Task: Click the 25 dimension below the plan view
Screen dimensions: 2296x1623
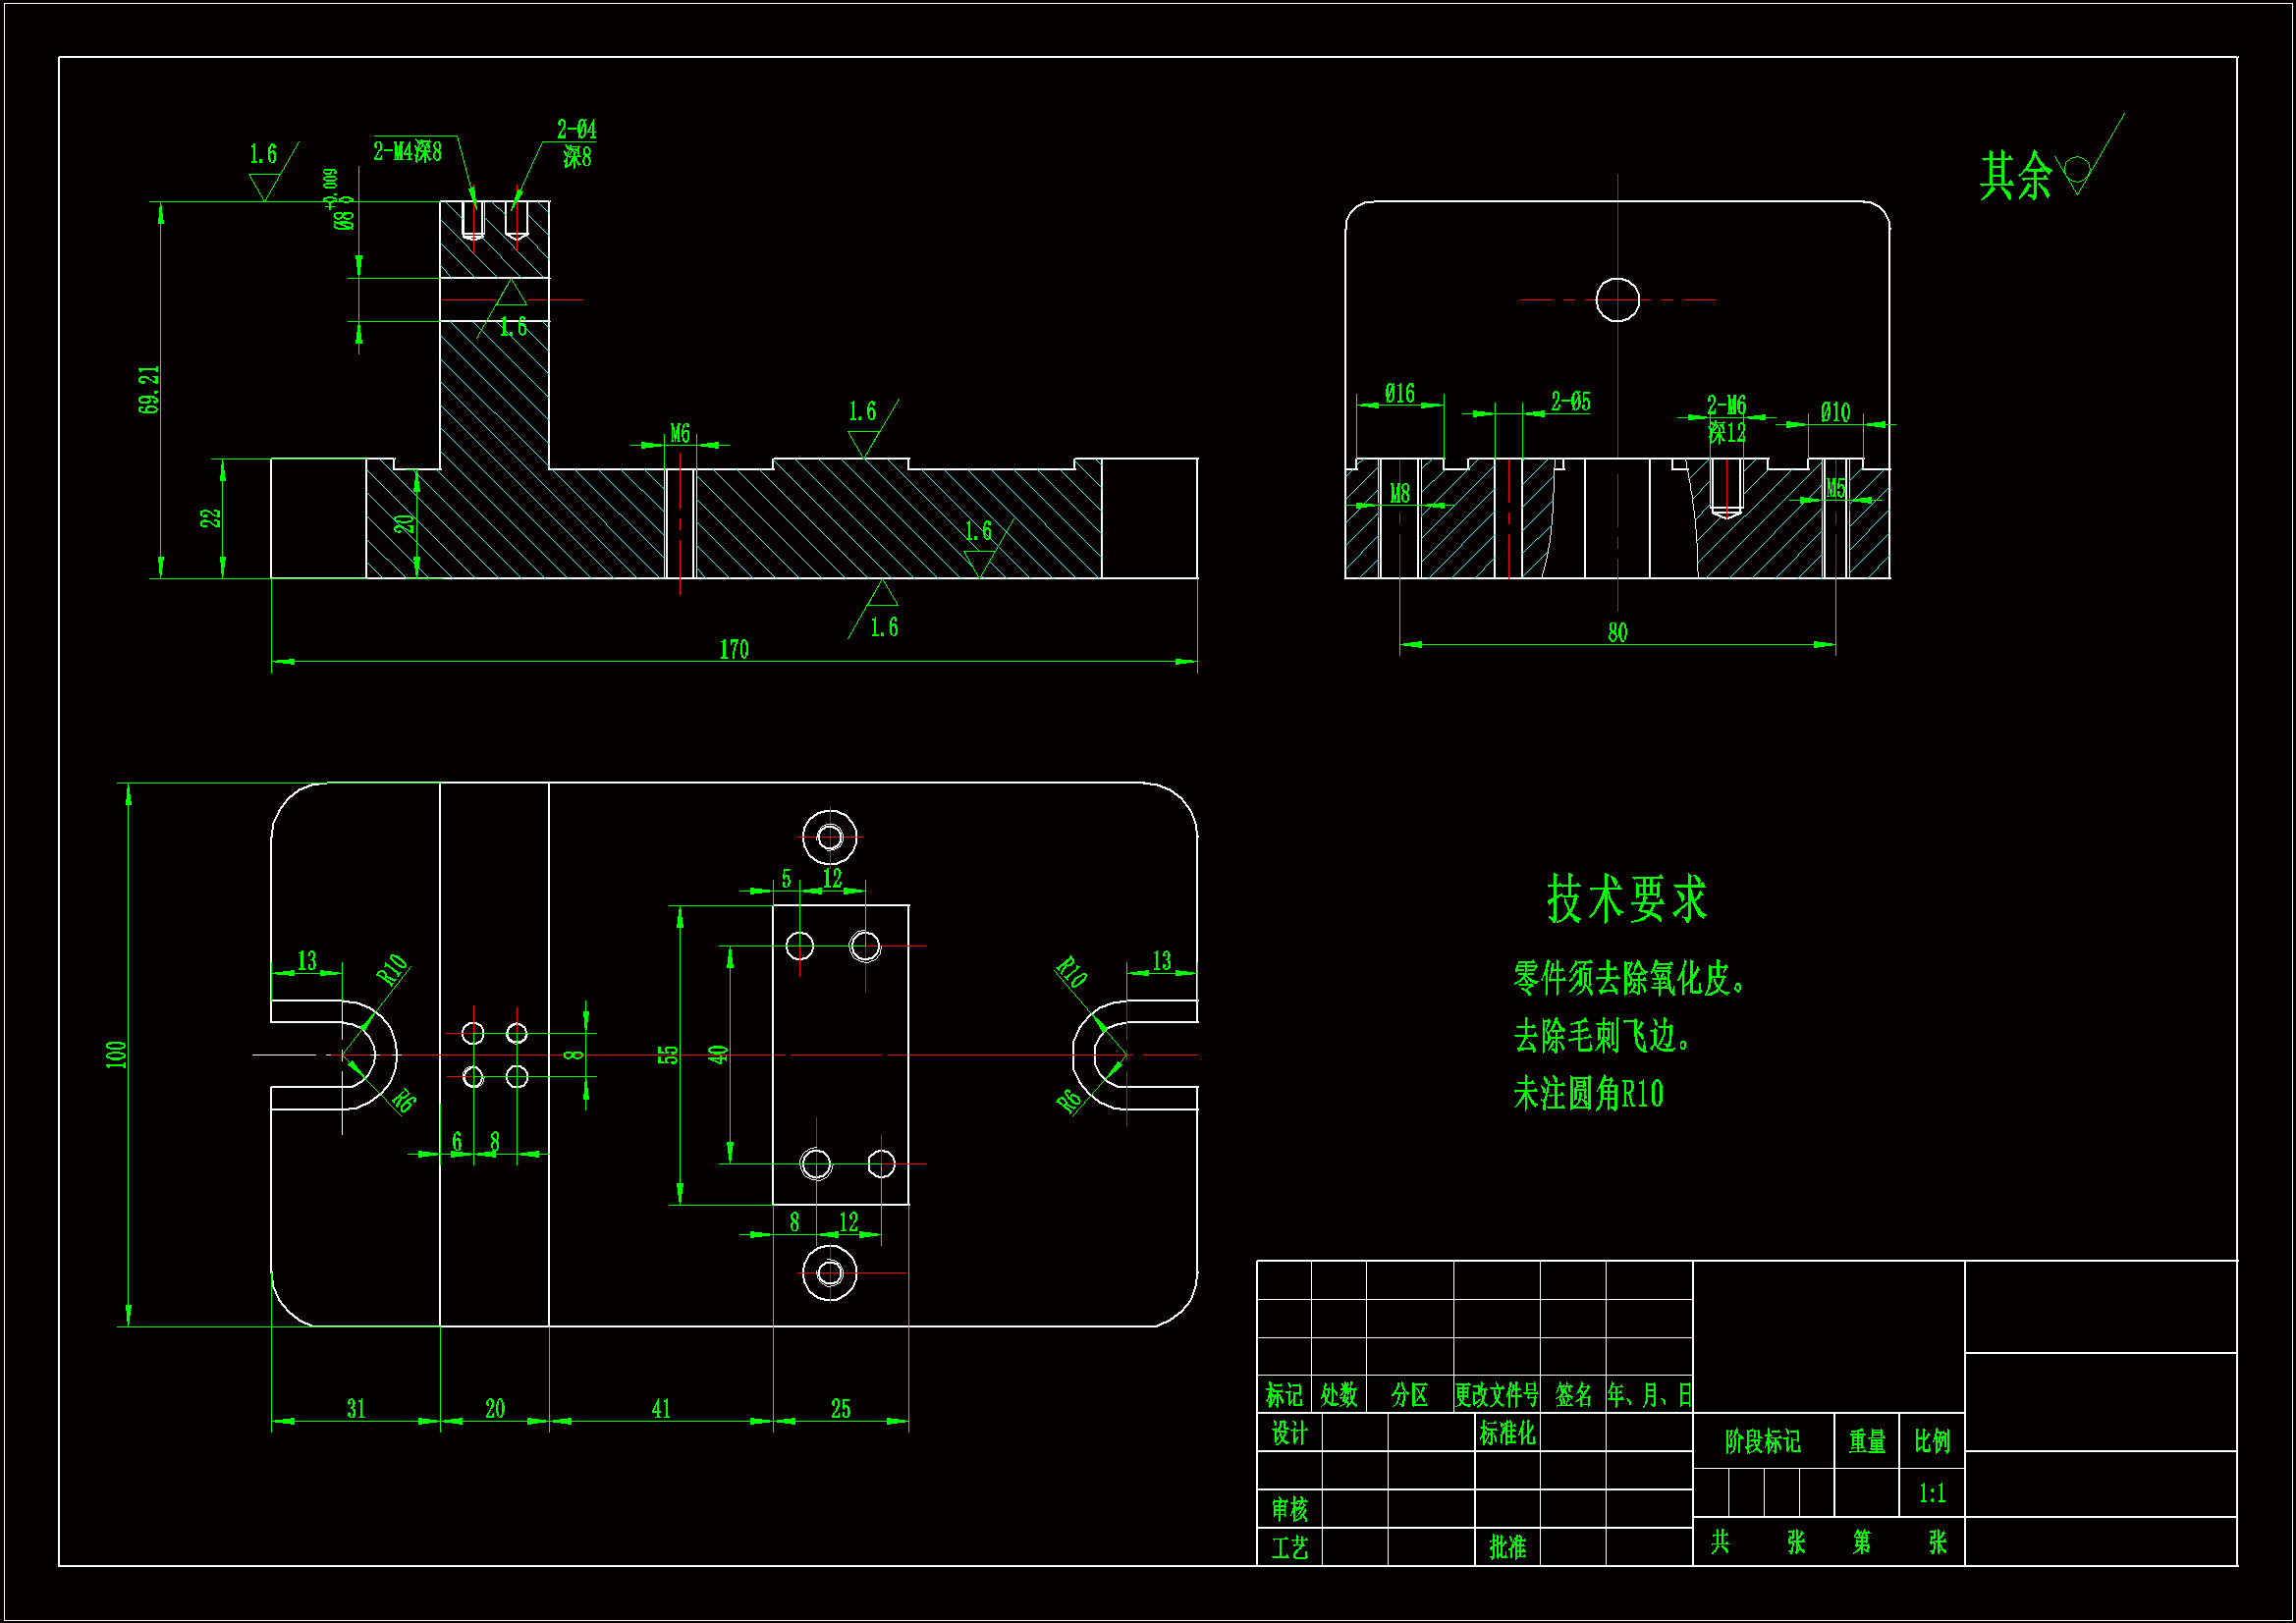Action: point(841,1408)
